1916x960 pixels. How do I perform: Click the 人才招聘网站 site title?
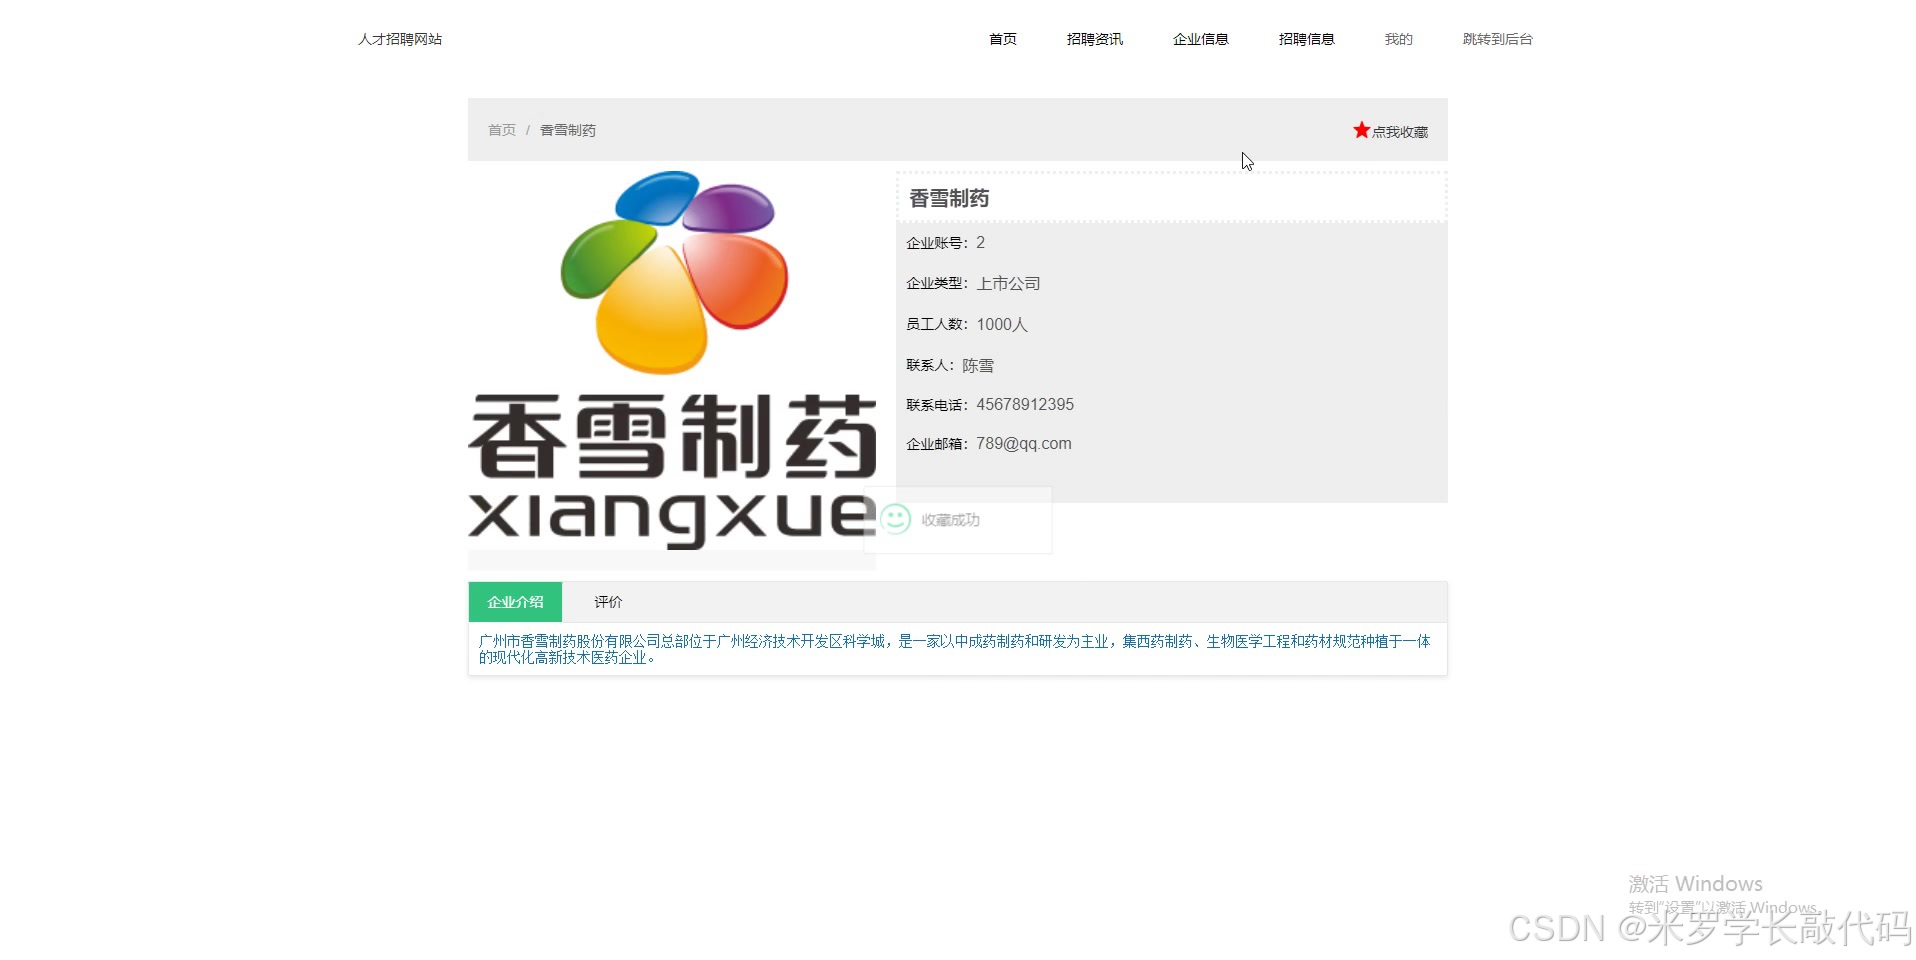click(x=399, y=39)
